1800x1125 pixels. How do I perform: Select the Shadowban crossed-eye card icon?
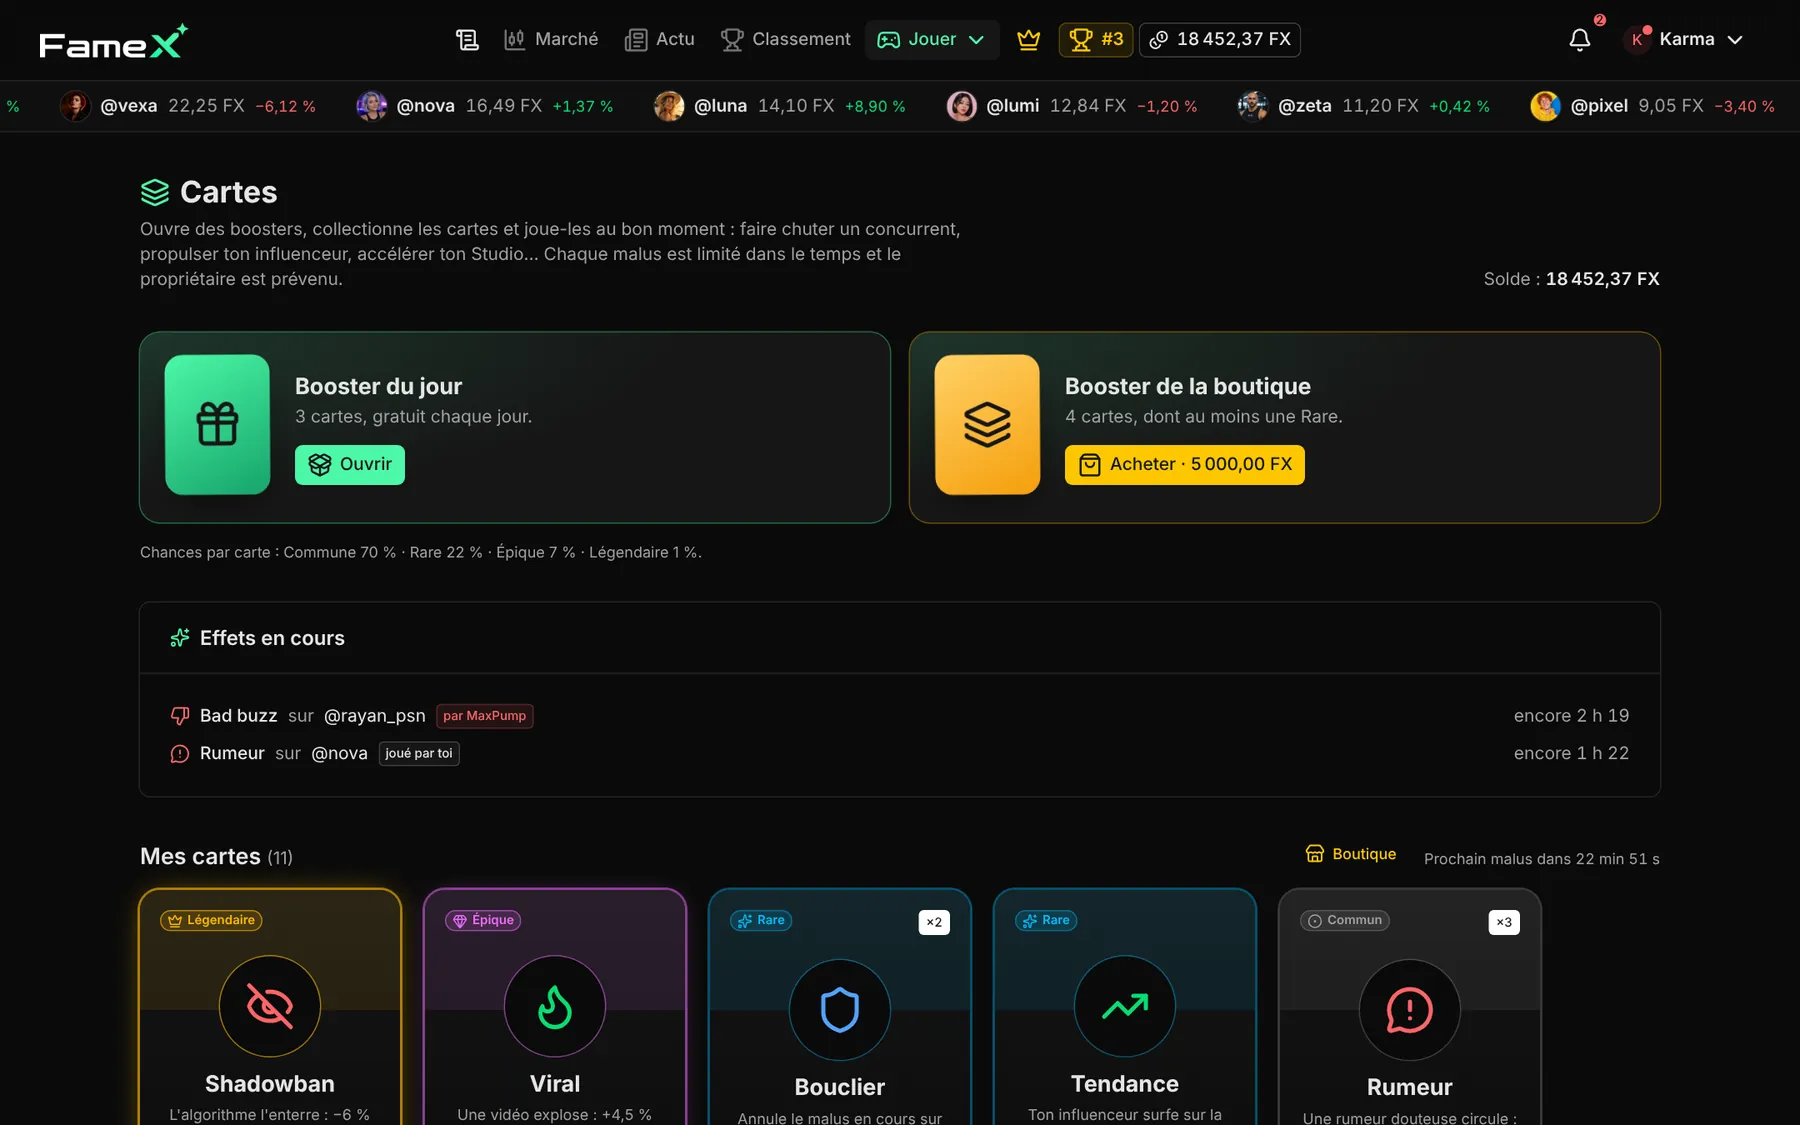coord(270,1007)
